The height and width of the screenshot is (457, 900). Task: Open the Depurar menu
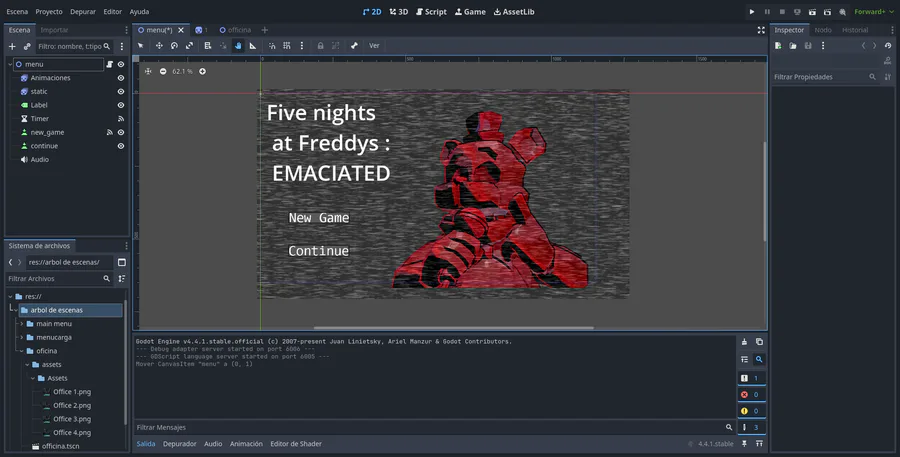(x=83, y=11)
